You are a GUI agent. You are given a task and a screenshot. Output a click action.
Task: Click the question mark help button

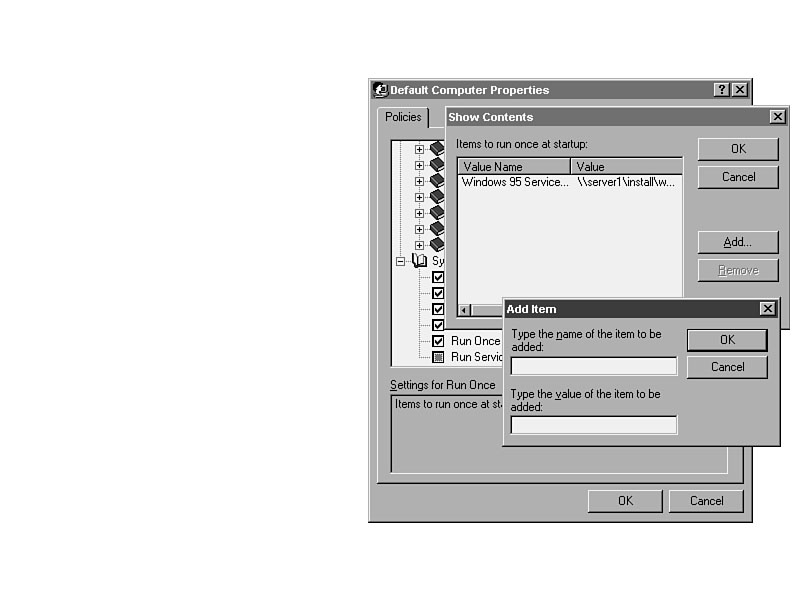tap(722, 90)
